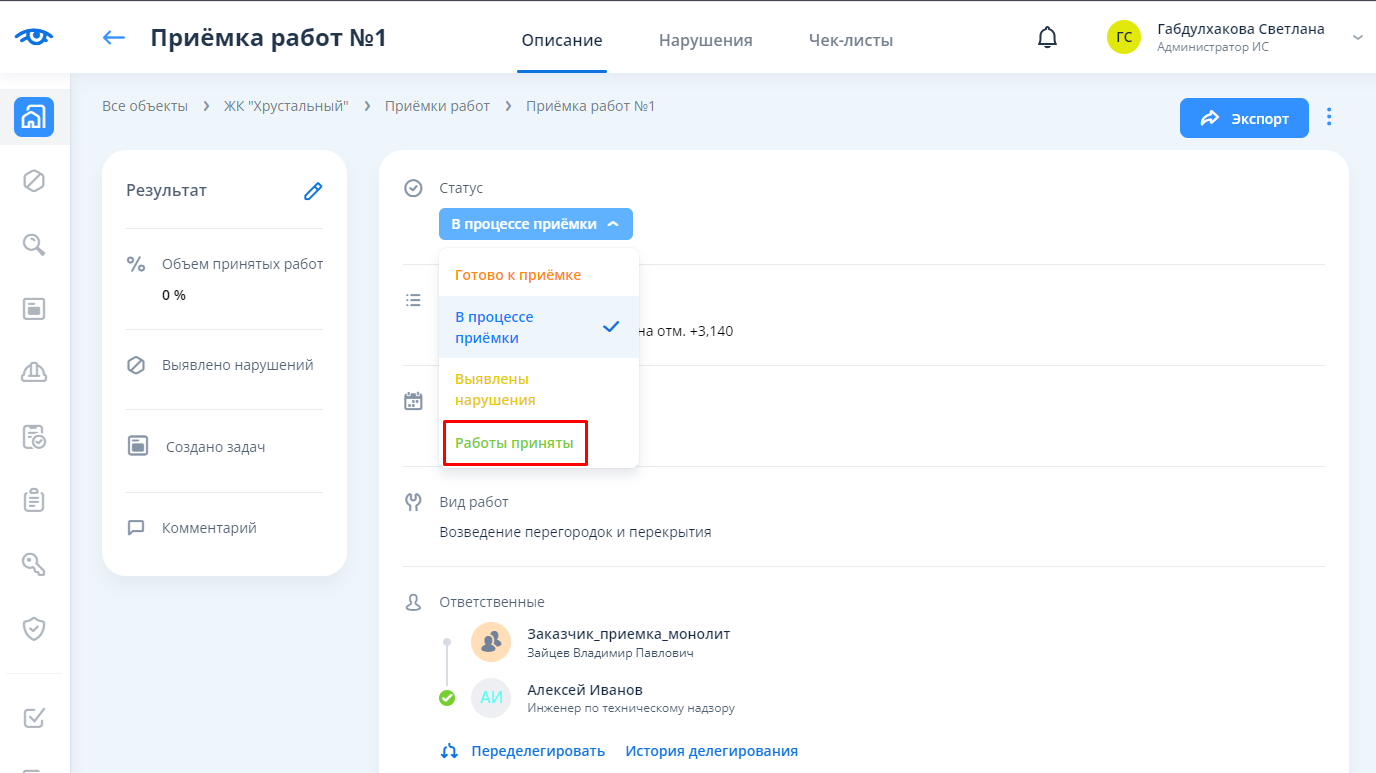
Task: Select status Готово к приёмке
Action: point(518,275)
